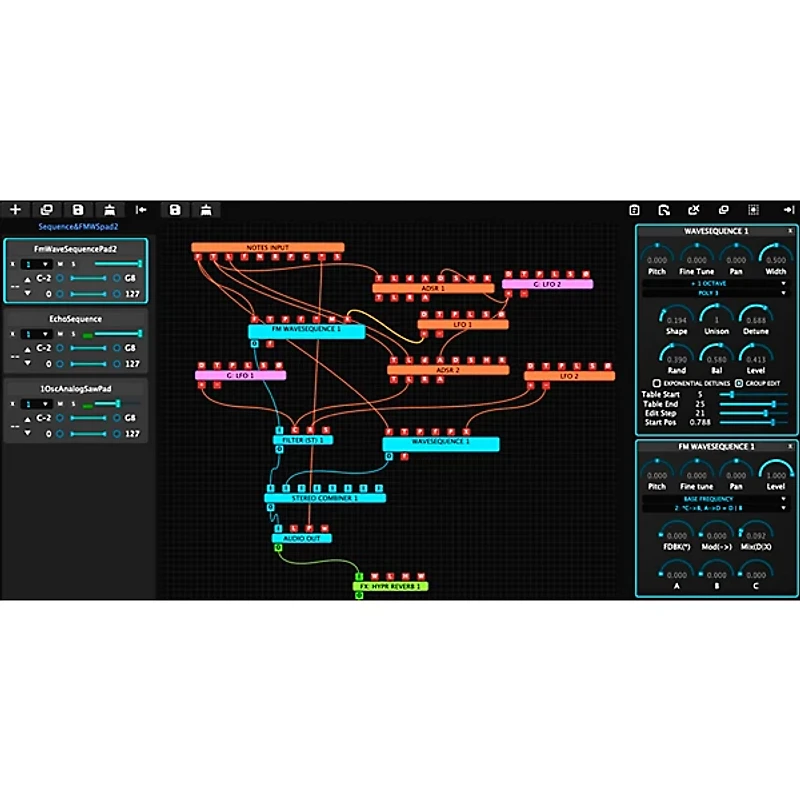Click the Table End slider in WAVESEQUENCE 1
800x800 pixels.
(x=748, y=403)
